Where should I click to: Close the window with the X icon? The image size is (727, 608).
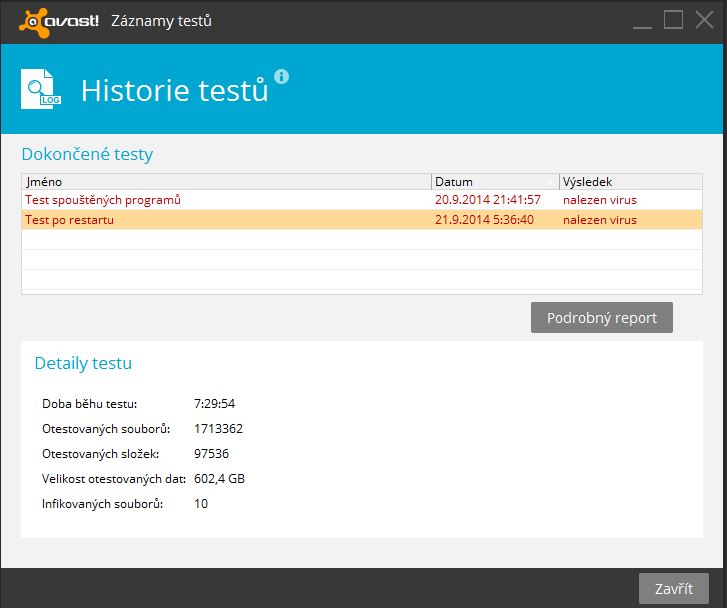tap(704, 20)
